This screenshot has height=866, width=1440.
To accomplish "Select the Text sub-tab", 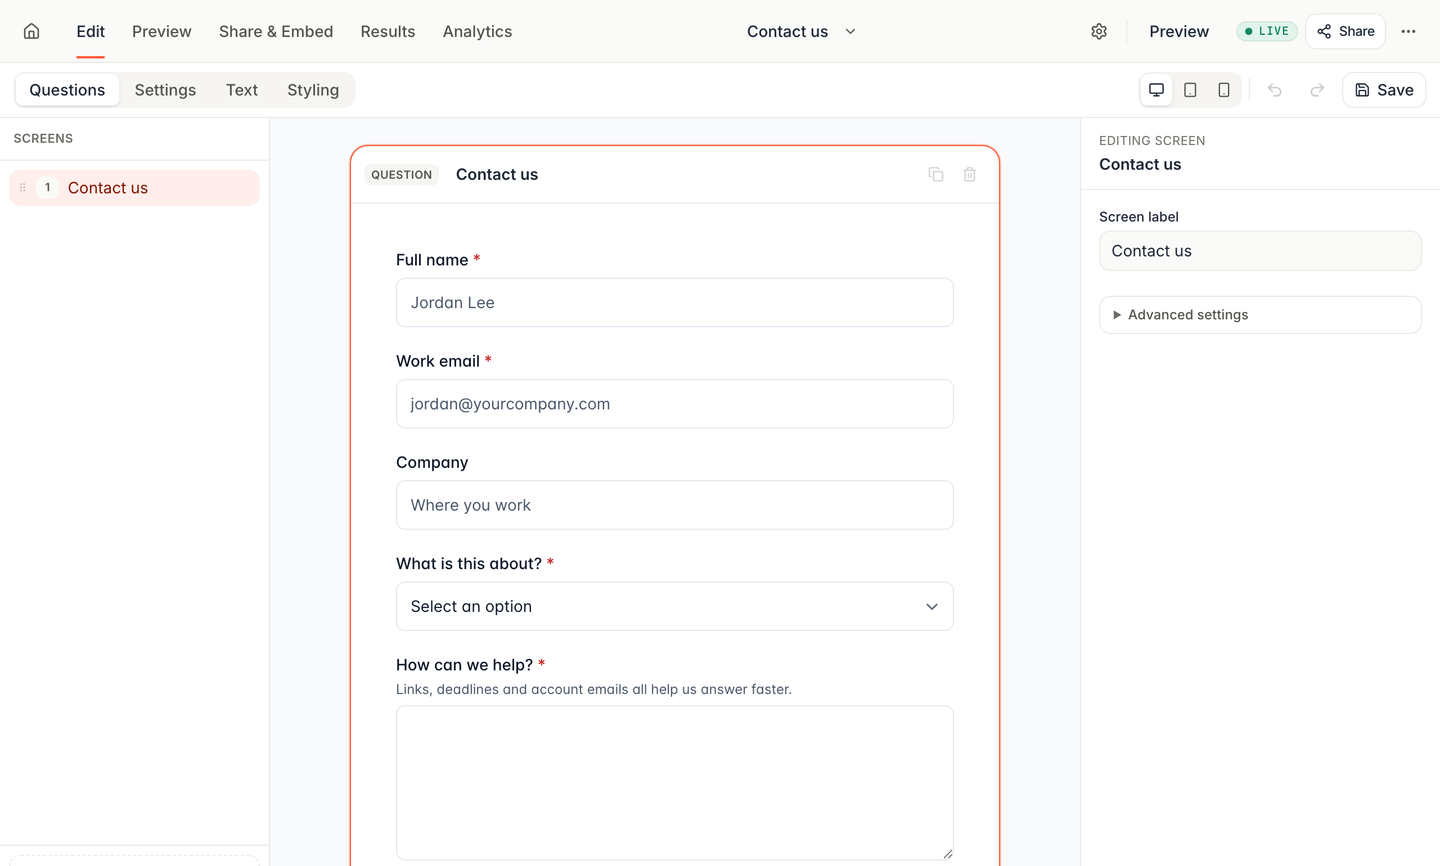I will point(242,90).
